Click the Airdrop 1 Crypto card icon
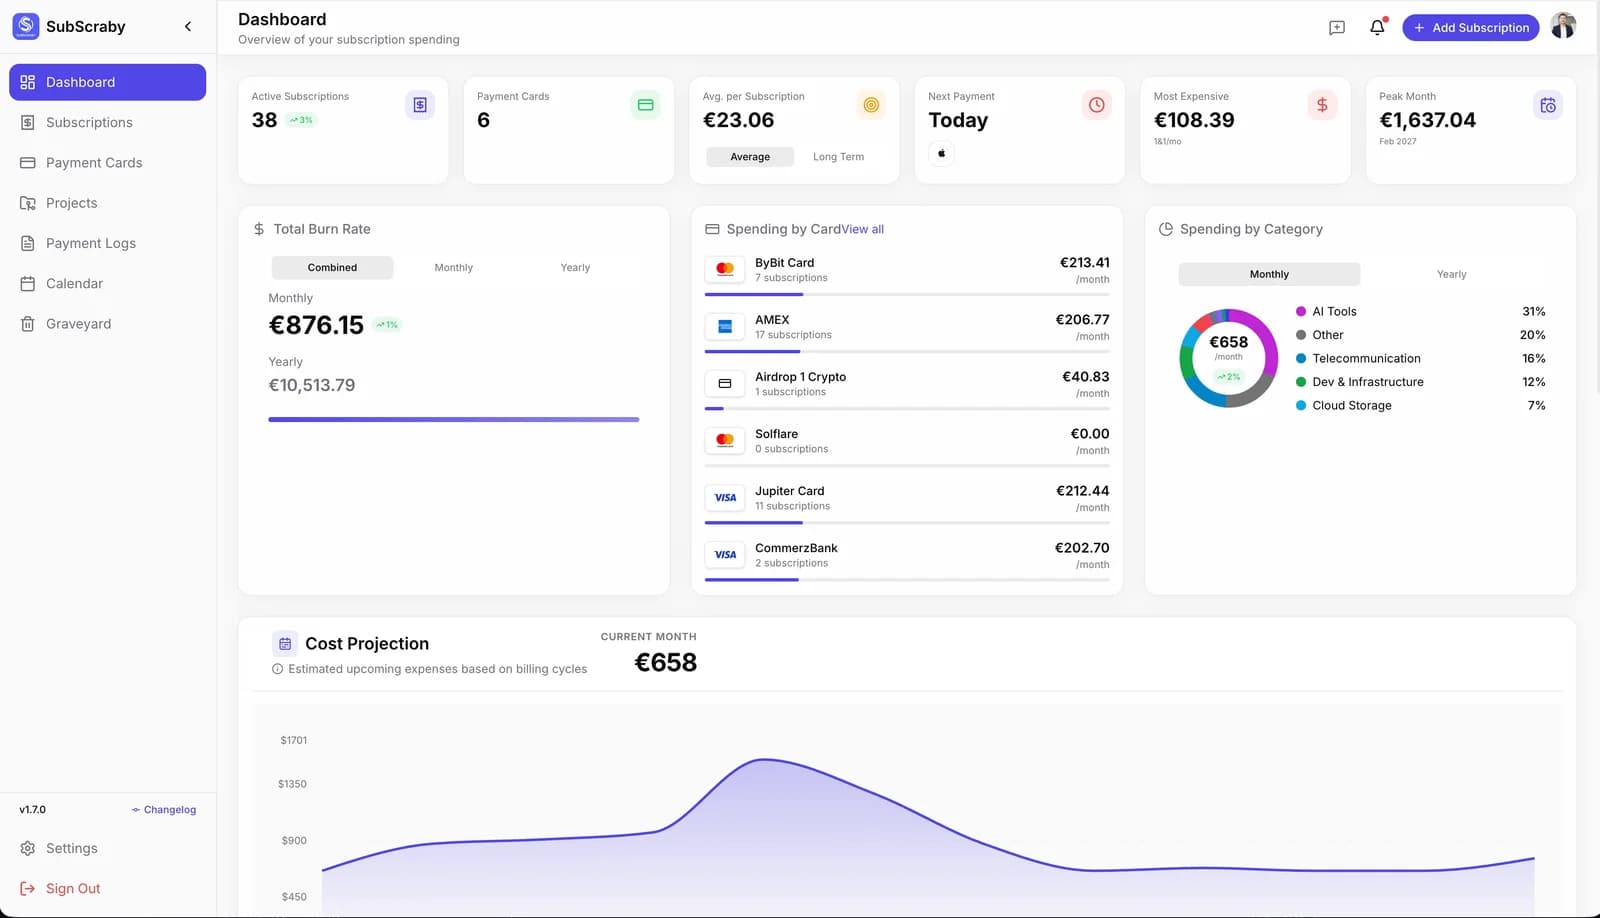The width and height of the screenshot is (1600, 918). pos(725,383)
